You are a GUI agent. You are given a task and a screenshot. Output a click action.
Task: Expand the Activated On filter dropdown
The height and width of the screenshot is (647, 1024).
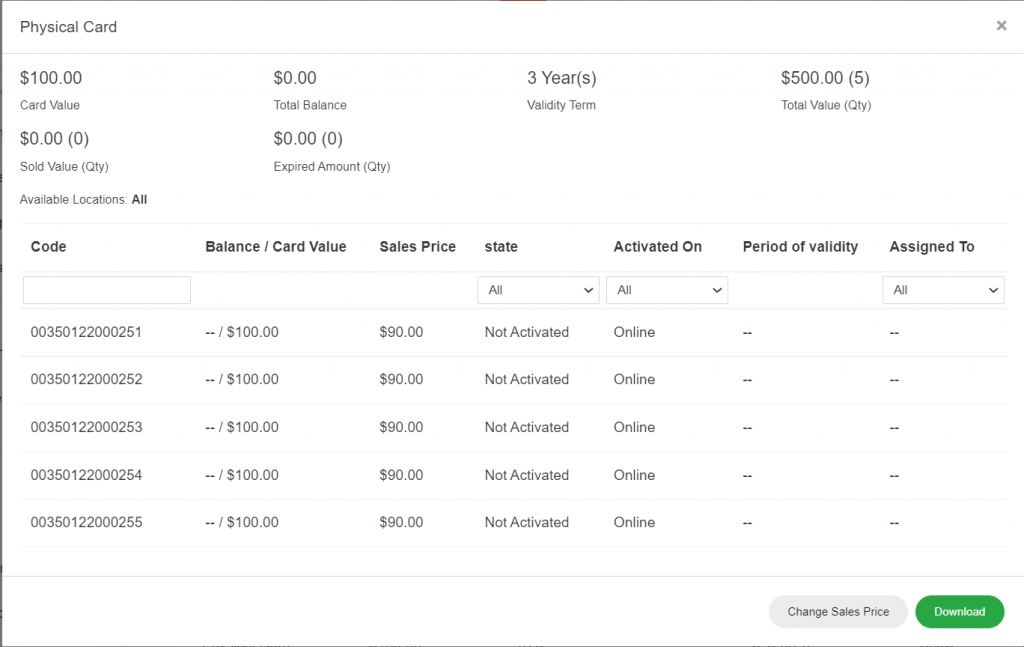(667, 290)
